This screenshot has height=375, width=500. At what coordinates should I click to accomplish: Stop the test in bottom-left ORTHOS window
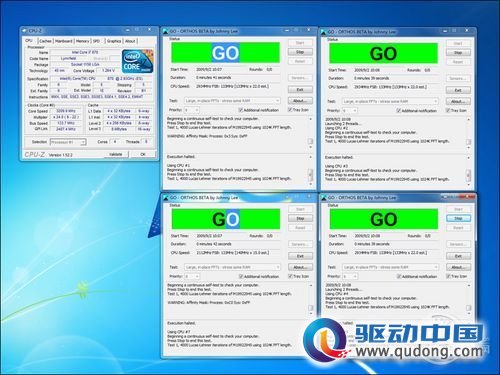coord(300,218)
